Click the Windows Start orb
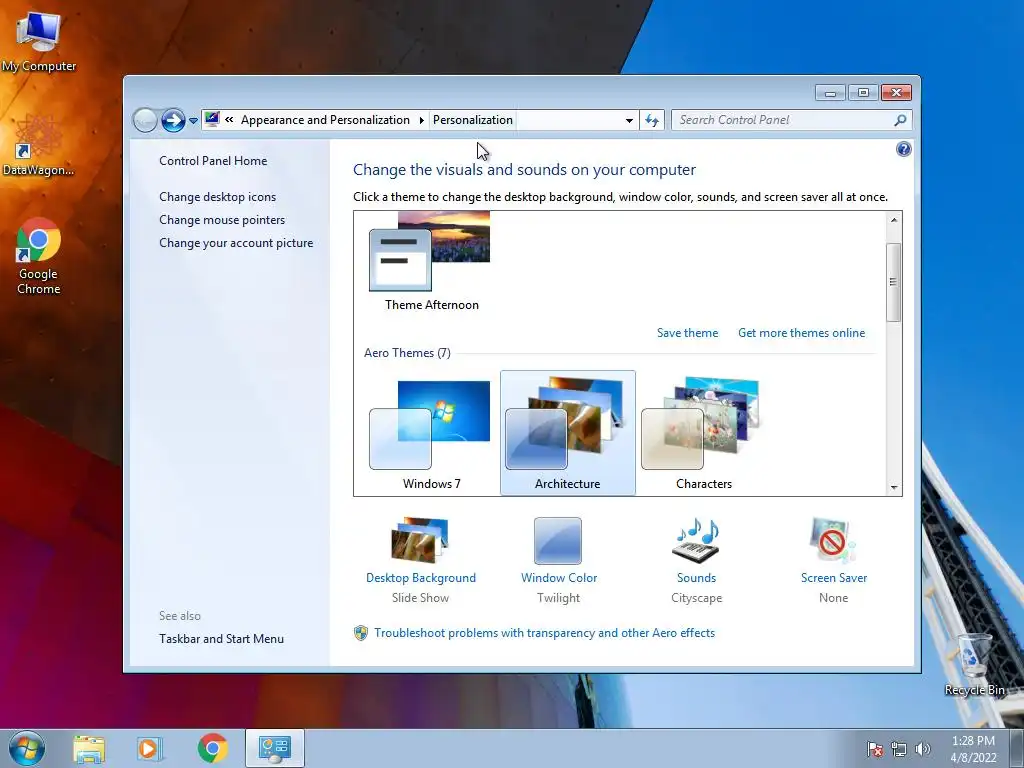Image resolution: width=1024 pixels, height=768 pixels. click(27, 748)
